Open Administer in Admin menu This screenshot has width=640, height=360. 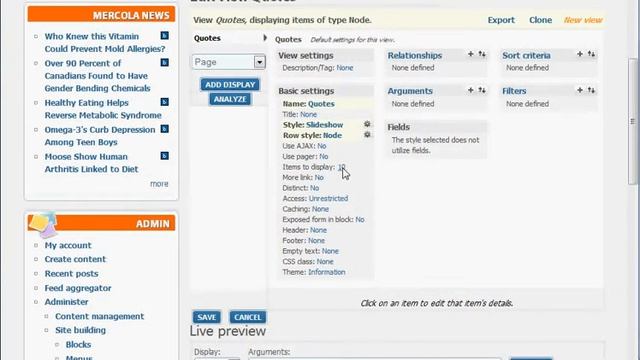pyautogui.click(x=67, y=302)
